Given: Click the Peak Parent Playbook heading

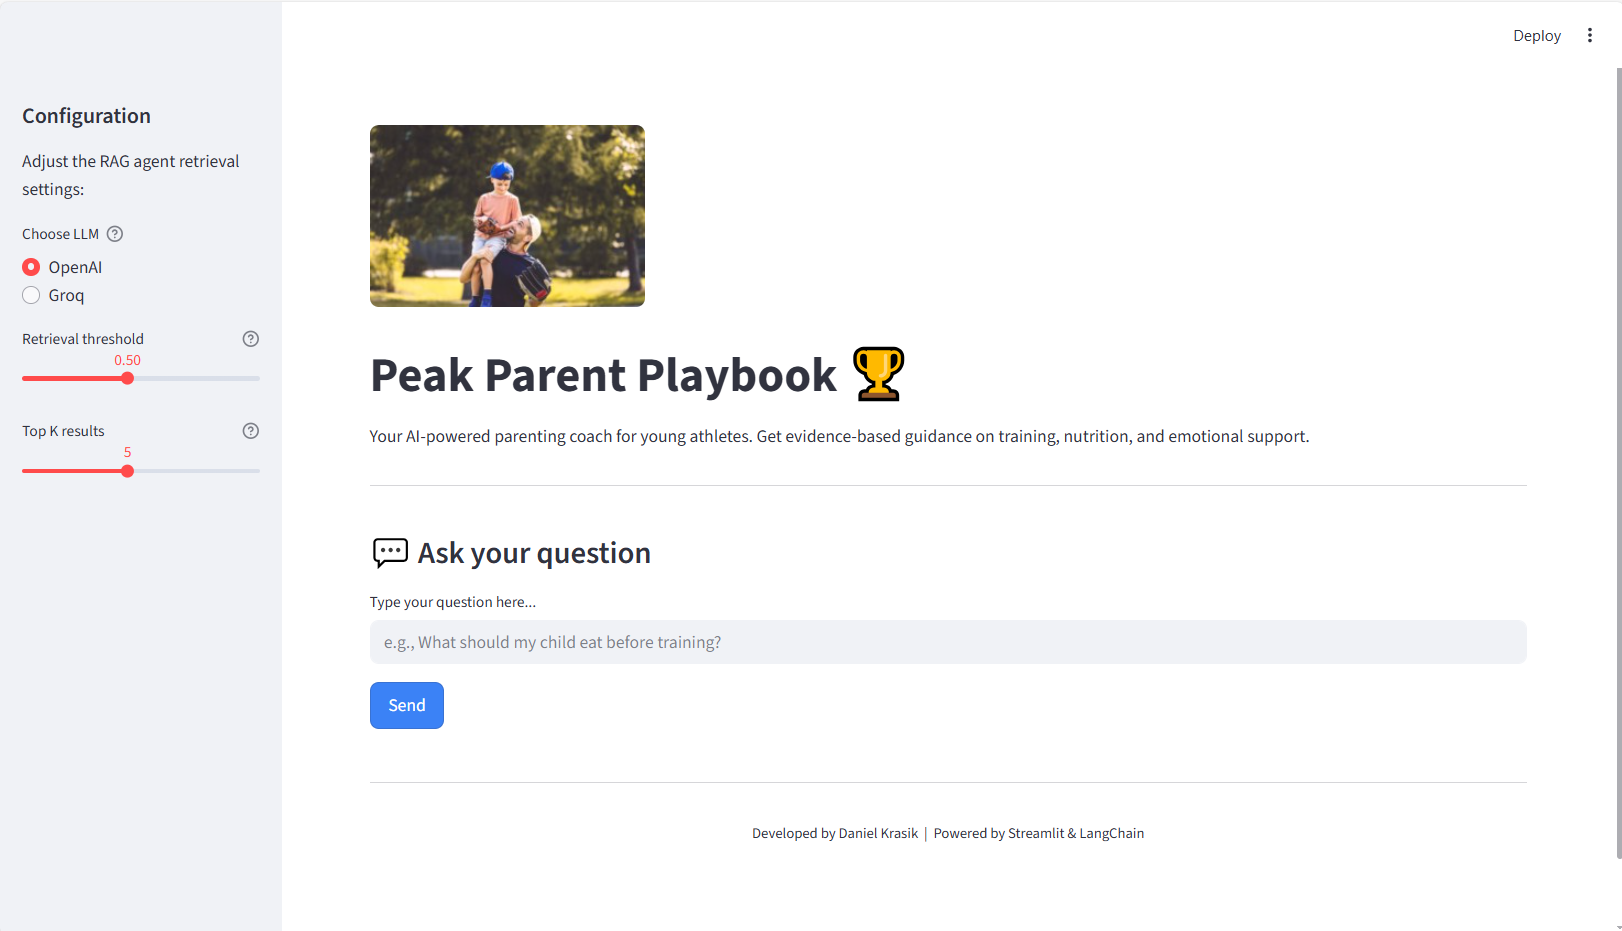Looking at the screenshot, I should (603, 375).
